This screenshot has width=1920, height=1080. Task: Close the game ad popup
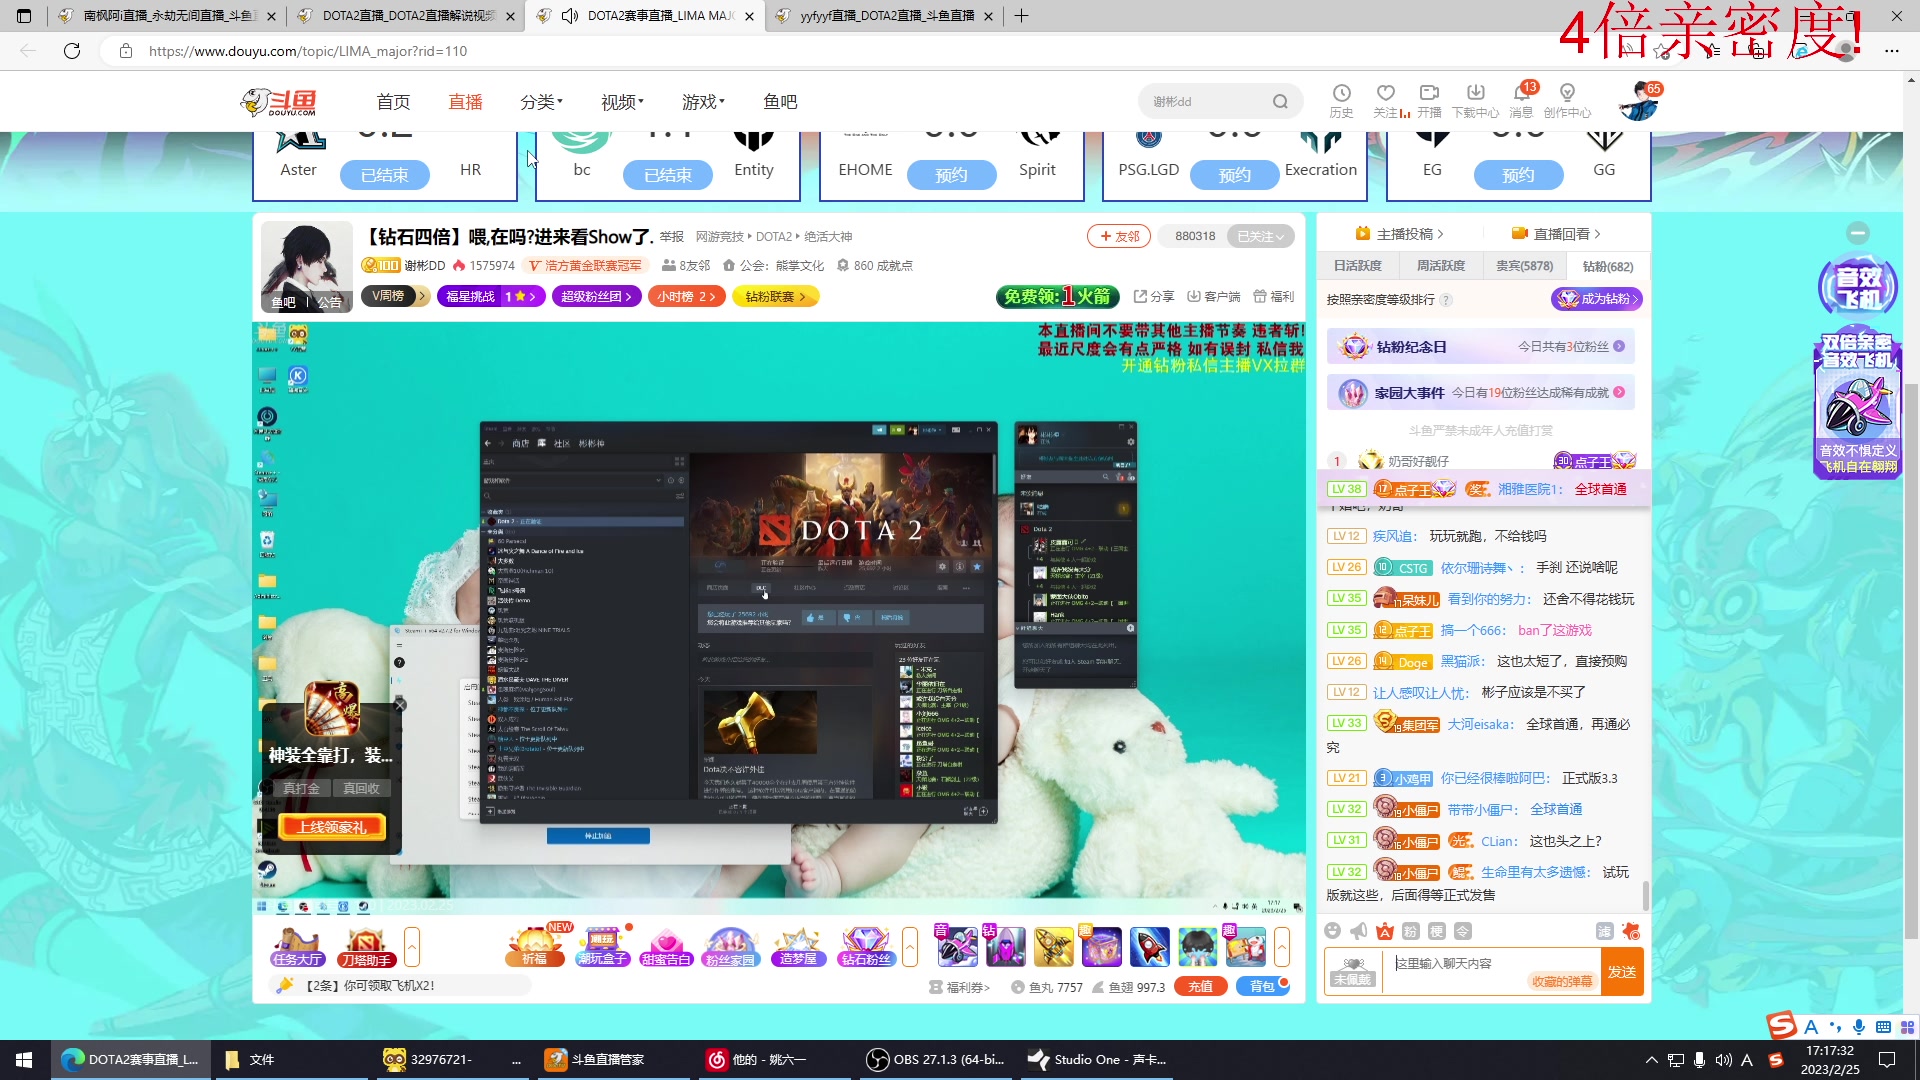click(400, 705)
